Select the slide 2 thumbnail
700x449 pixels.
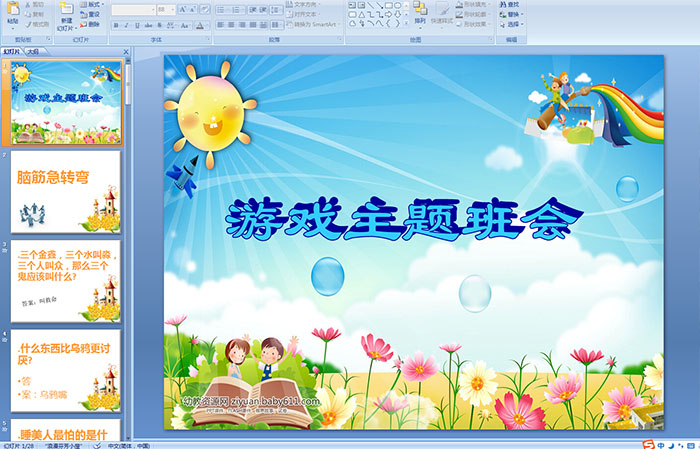pyautogui.click(x=66, y=191)
